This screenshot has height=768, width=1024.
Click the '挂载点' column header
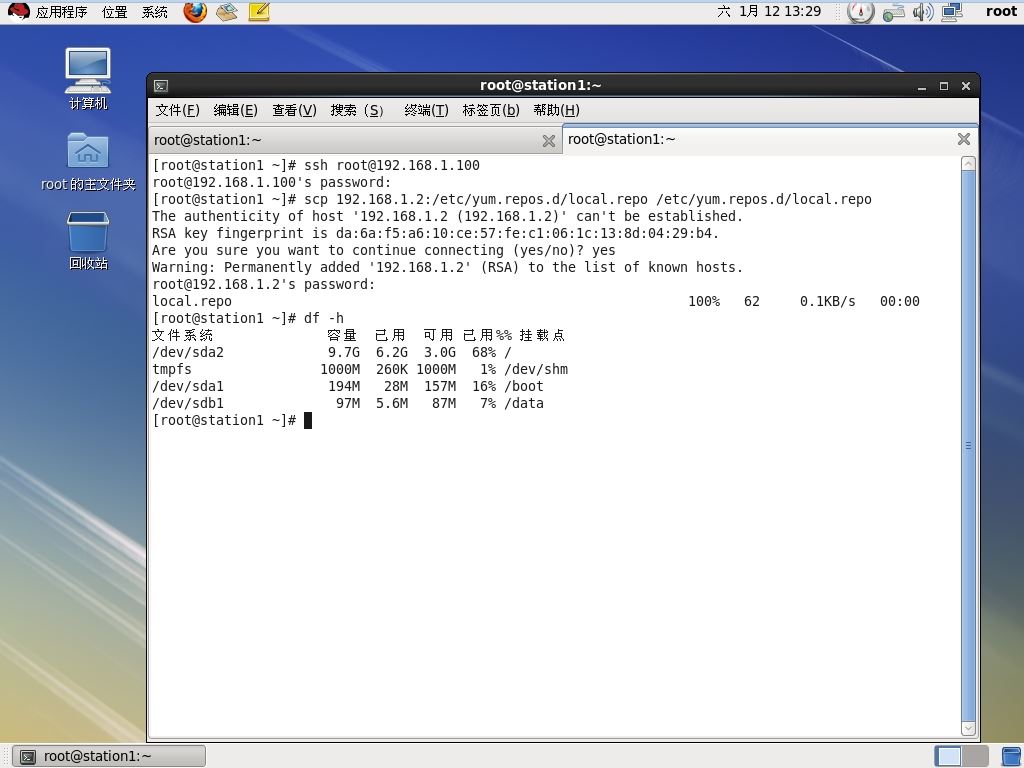point(542,336)
